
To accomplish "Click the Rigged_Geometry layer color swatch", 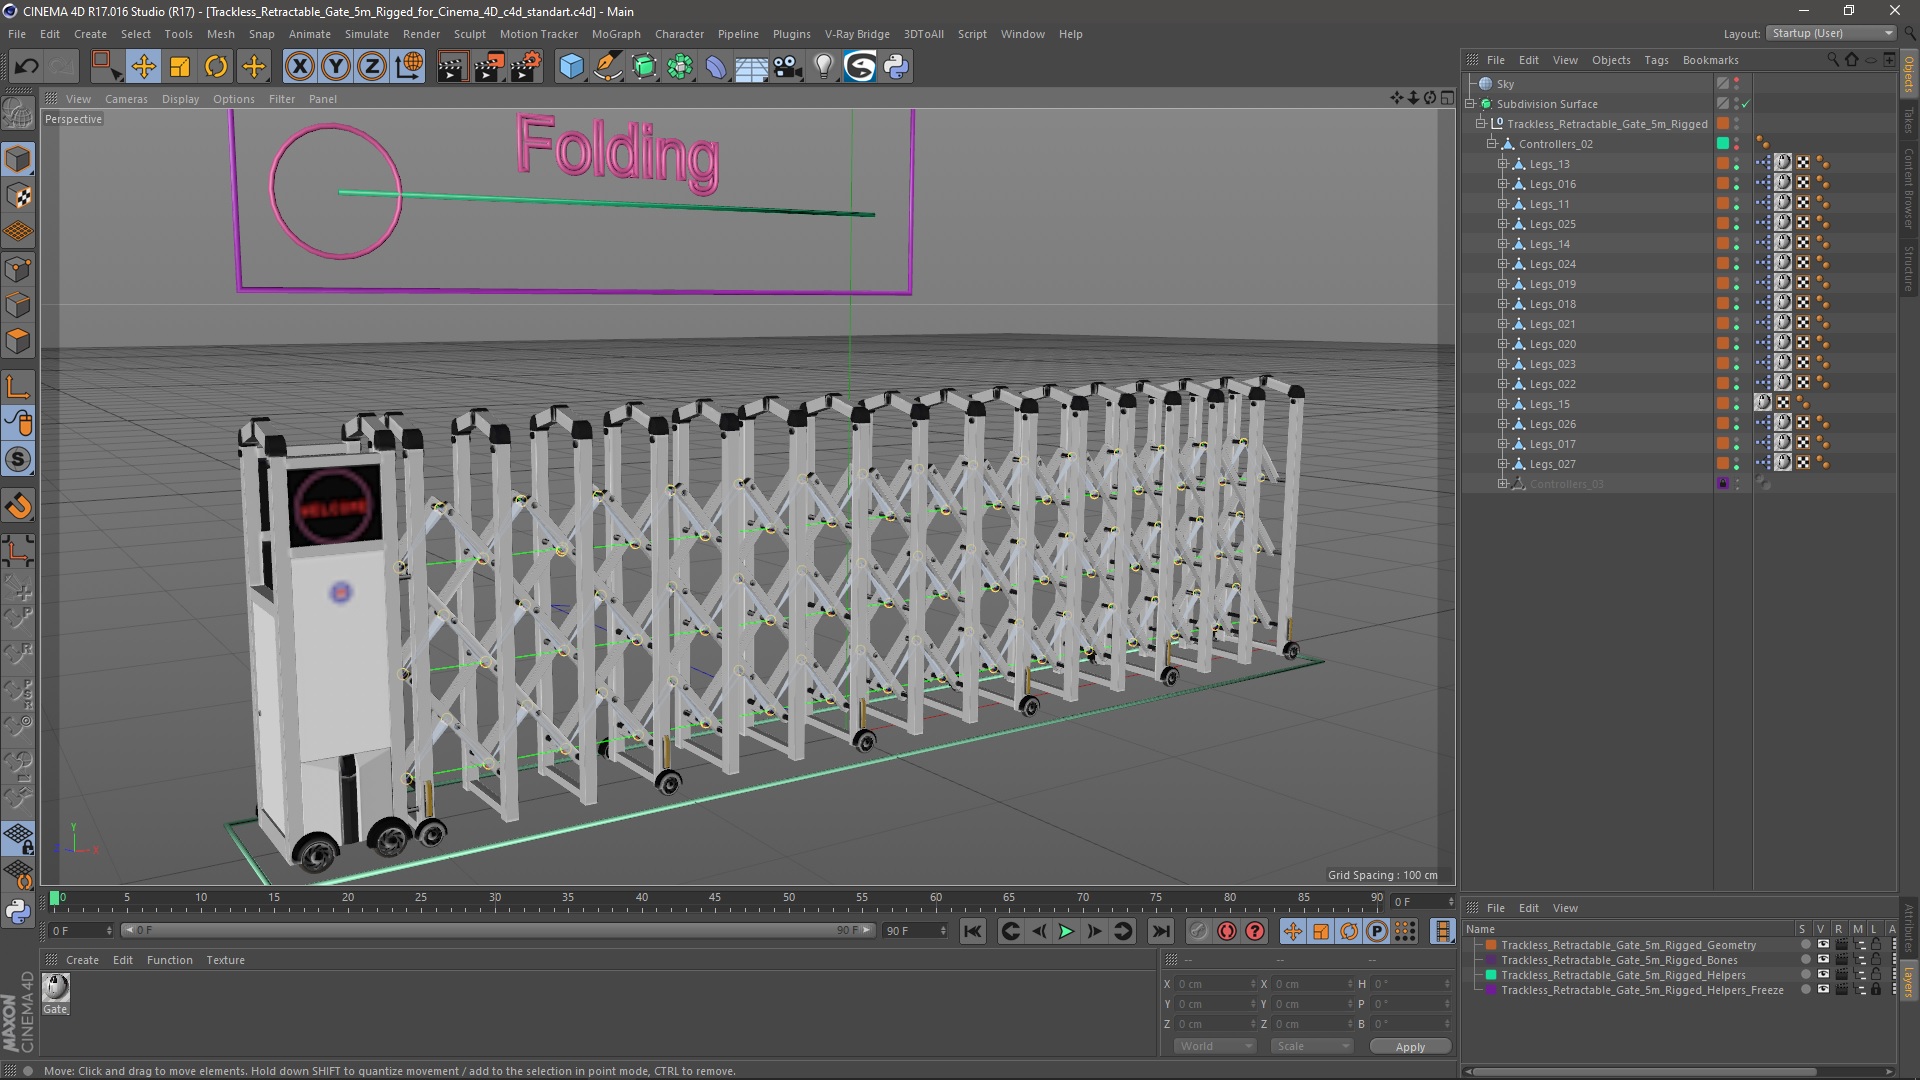I will [x=1491, y=945].
